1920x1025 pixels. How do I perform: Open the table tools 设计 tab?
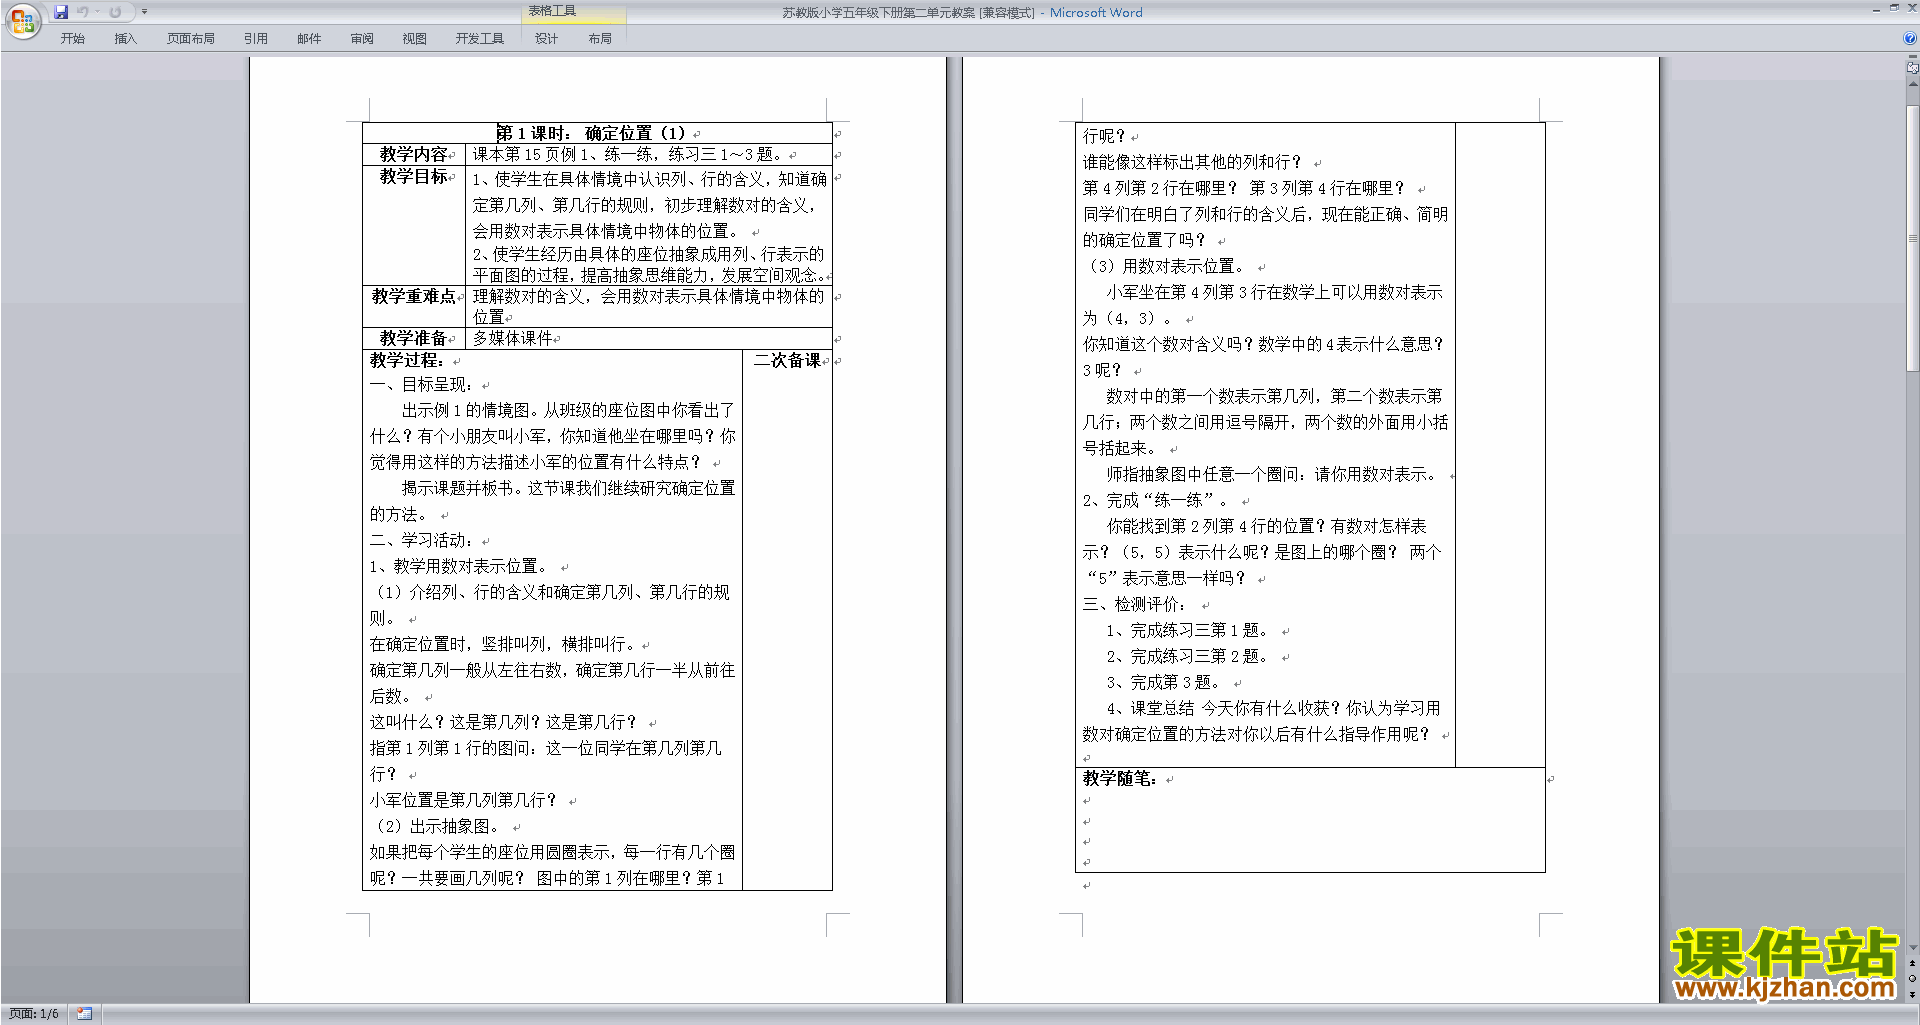[546, 39]
